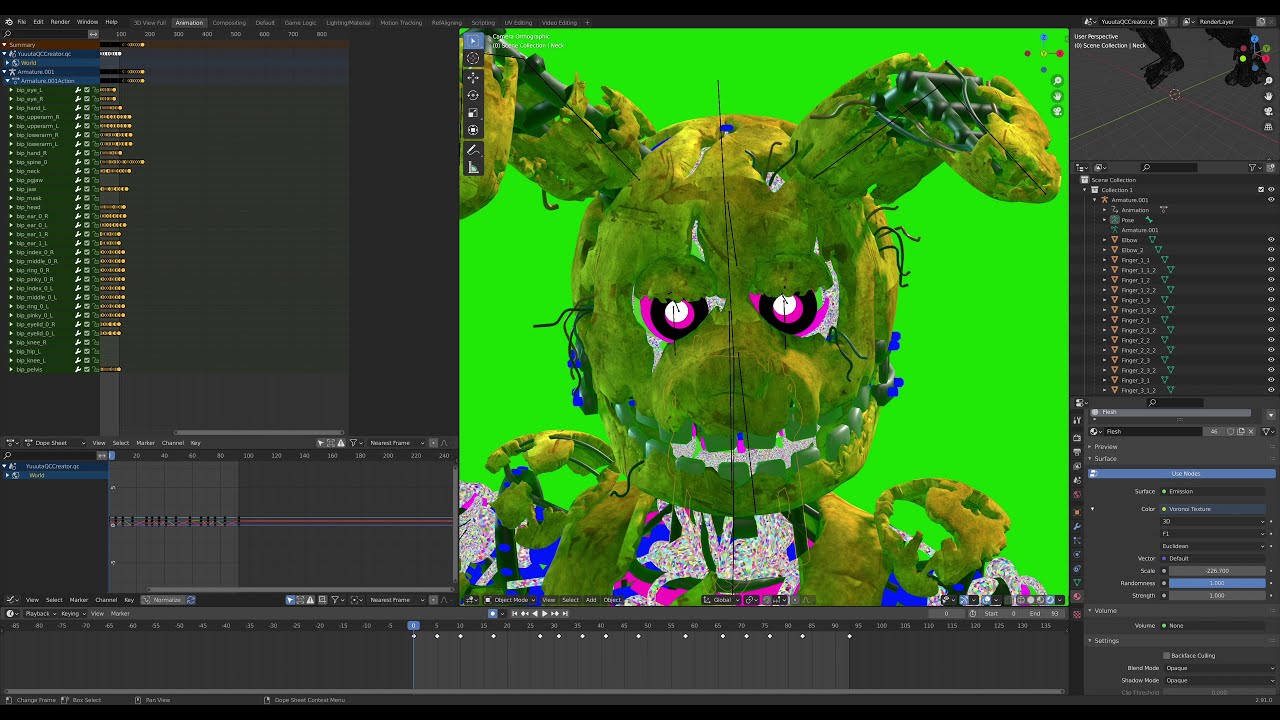This screenshot has height=720, width=1280.
Task: Collapse the Summary row in dope sheet
Action: click(x=4, y=45)
